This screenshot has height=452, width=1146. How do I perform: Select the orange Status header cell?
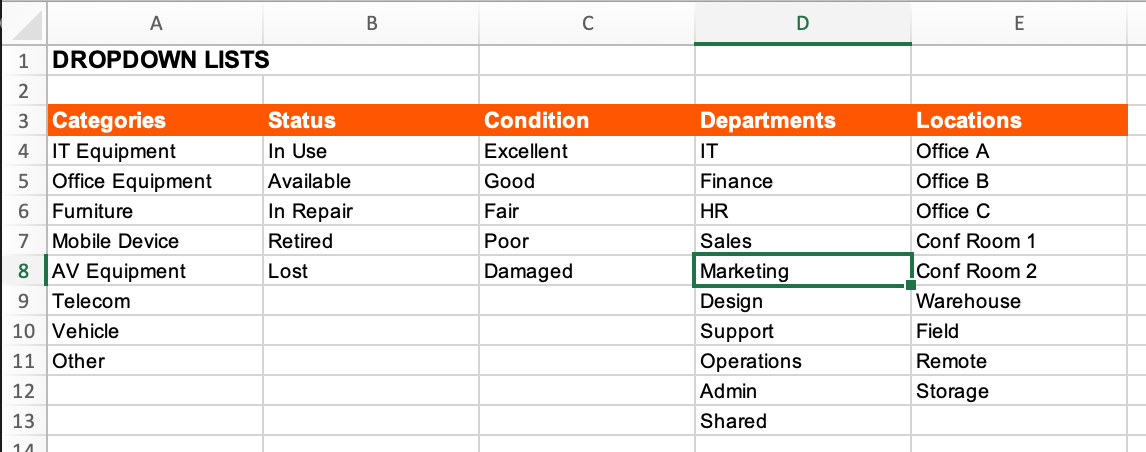pos(371,121)
